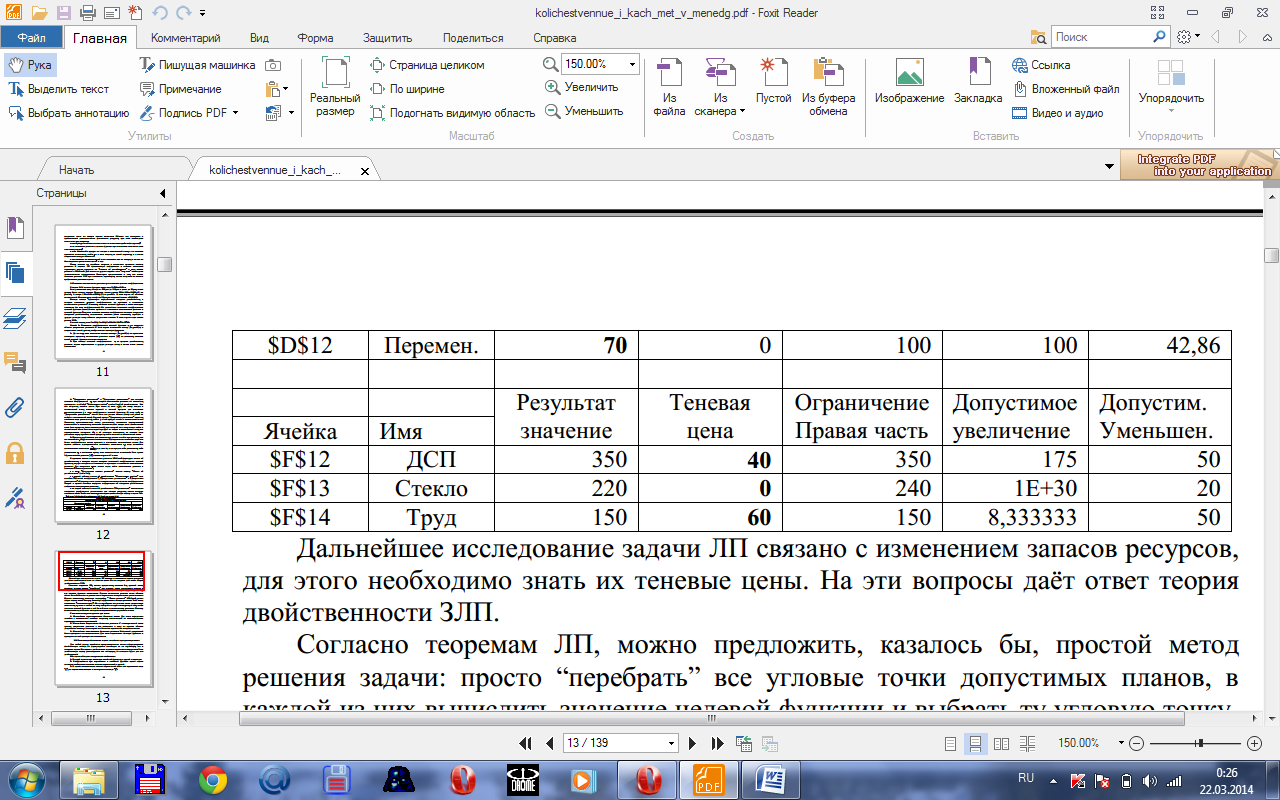Open the tab list dropdown arrow

click(x=1108, y=166)
